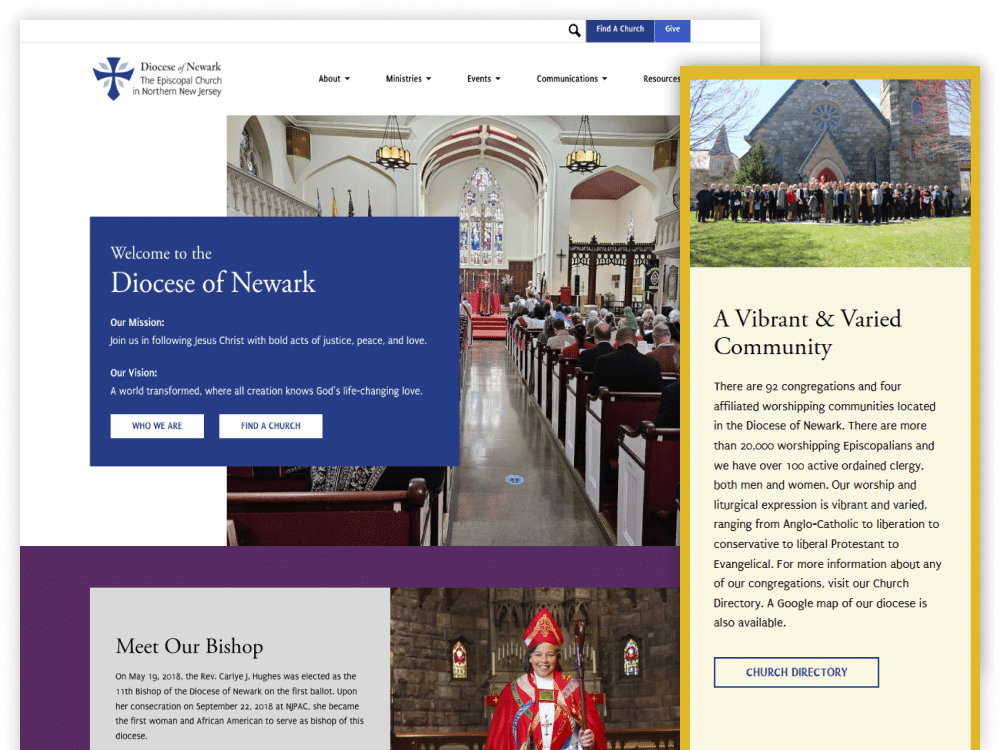Click the WHO WE ARE button

click(157, 426)
